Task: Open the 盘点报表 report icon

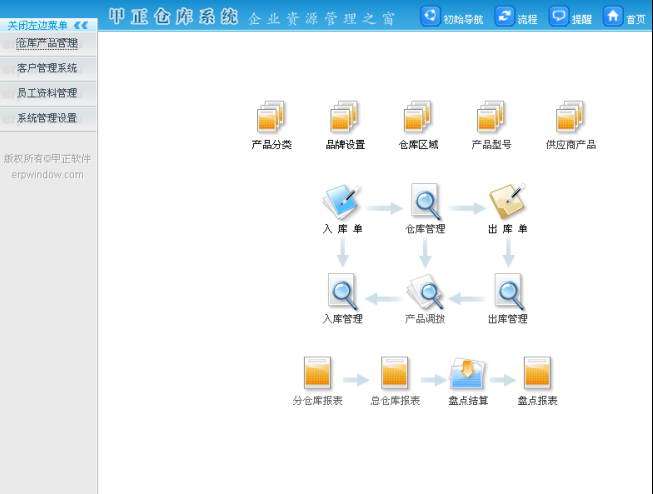Action: [x=537, y=374]
